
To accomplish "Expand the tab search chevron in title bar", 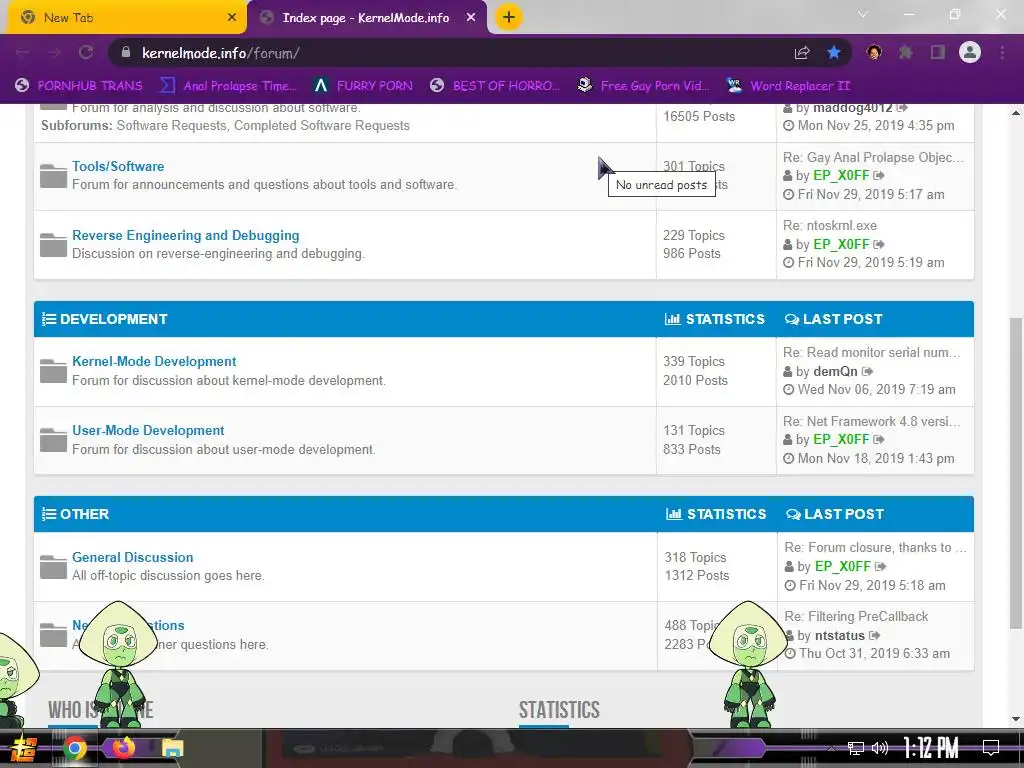I will point(863,14).
